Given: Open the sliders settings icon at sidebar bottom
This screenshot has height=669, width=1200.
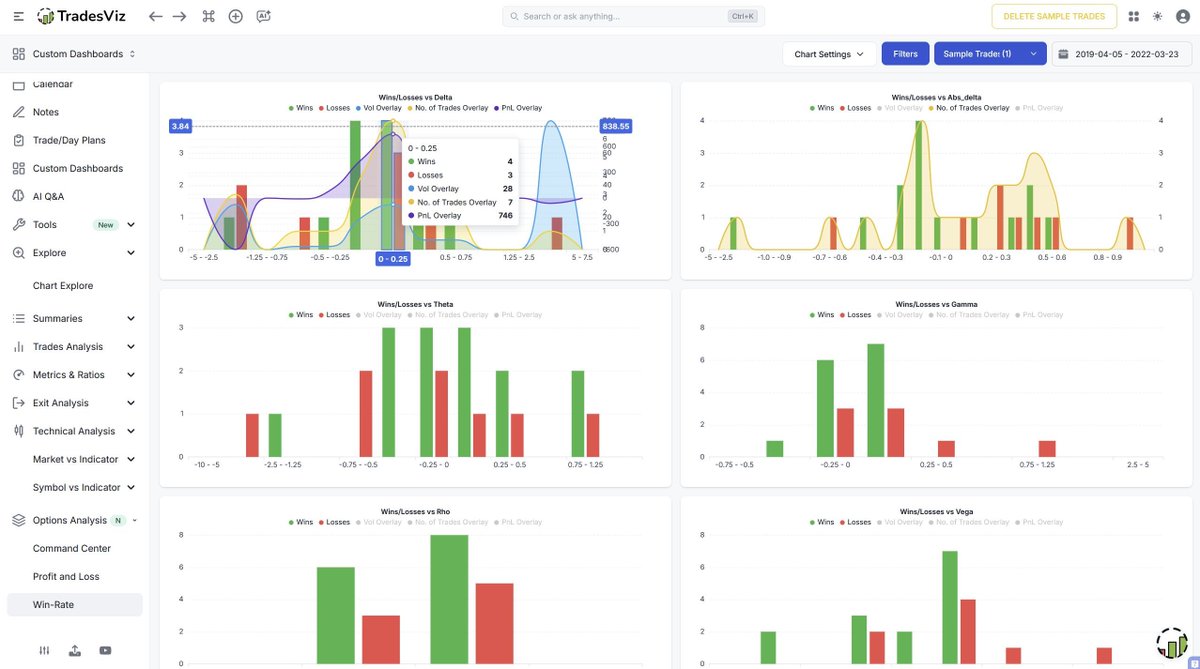Looking at the screenshot, I should (x=44, y=650).
